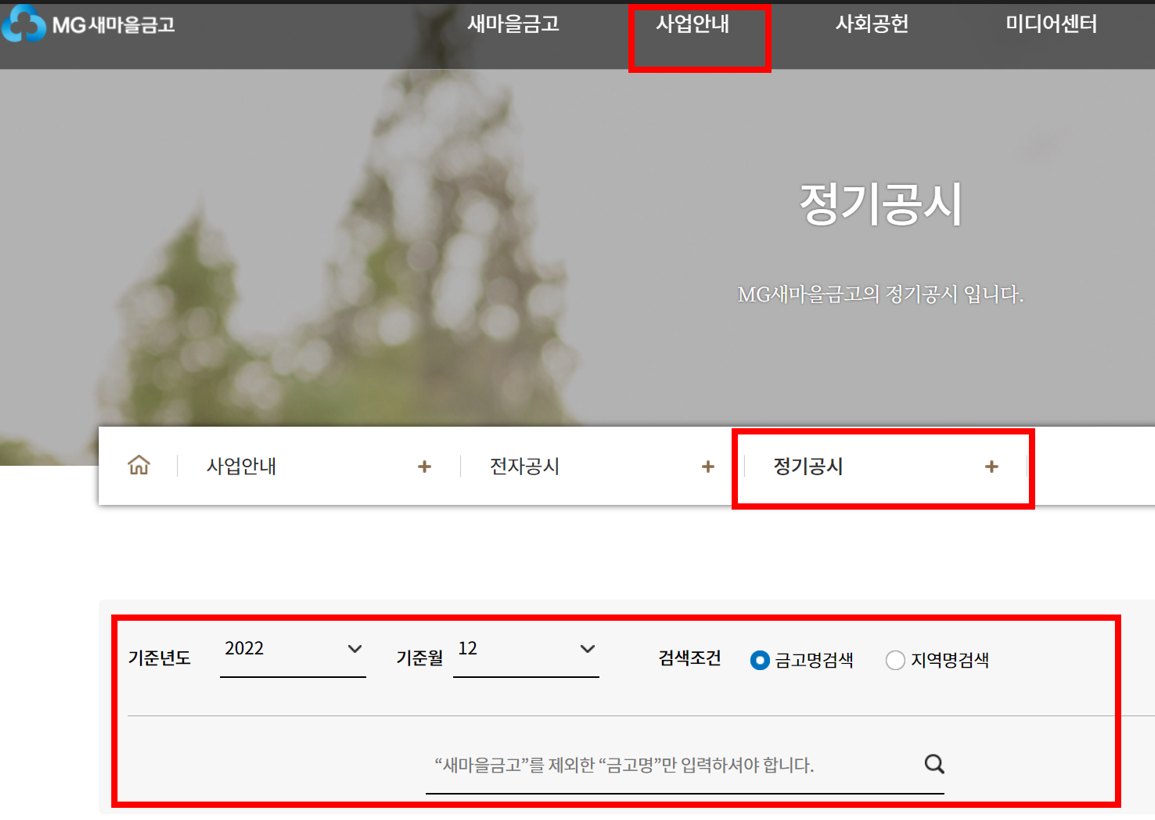Click the 정기공시 page heading
This screenshot has width=1155, height=820.
point(880,204)
